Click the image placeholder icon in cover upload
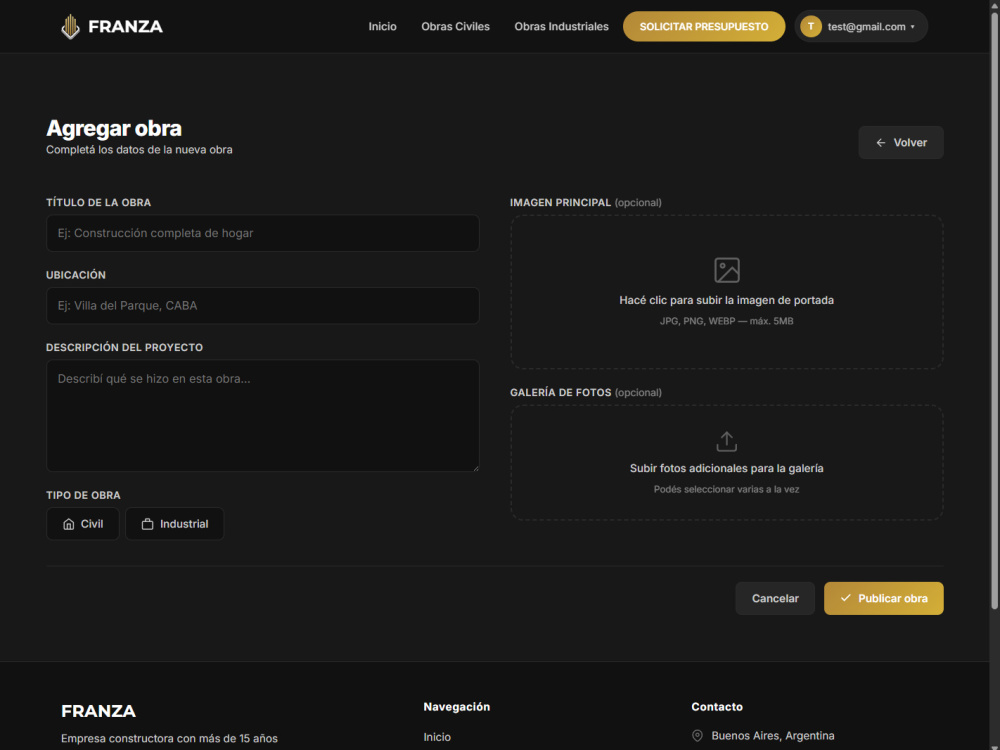 coord(726,270)
